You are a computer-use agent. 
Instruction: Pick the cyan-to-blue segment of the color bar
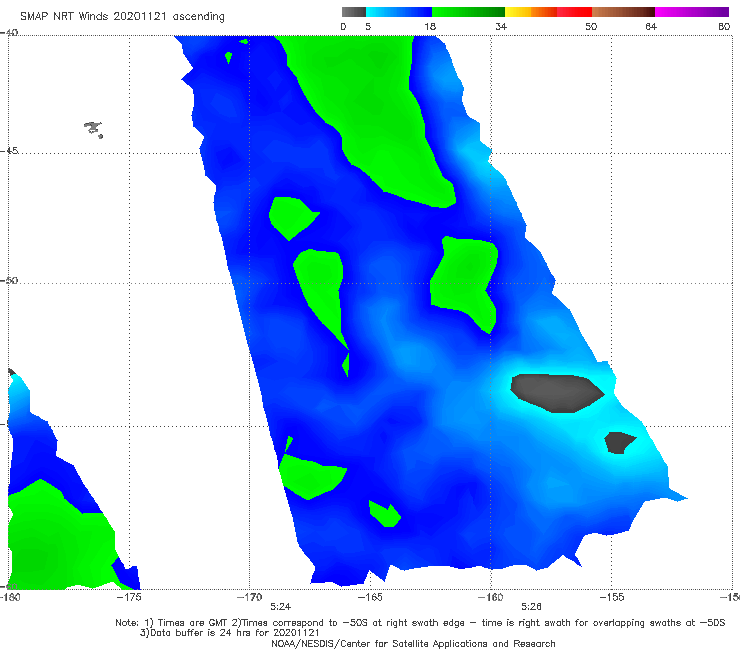tap(399, 12)
